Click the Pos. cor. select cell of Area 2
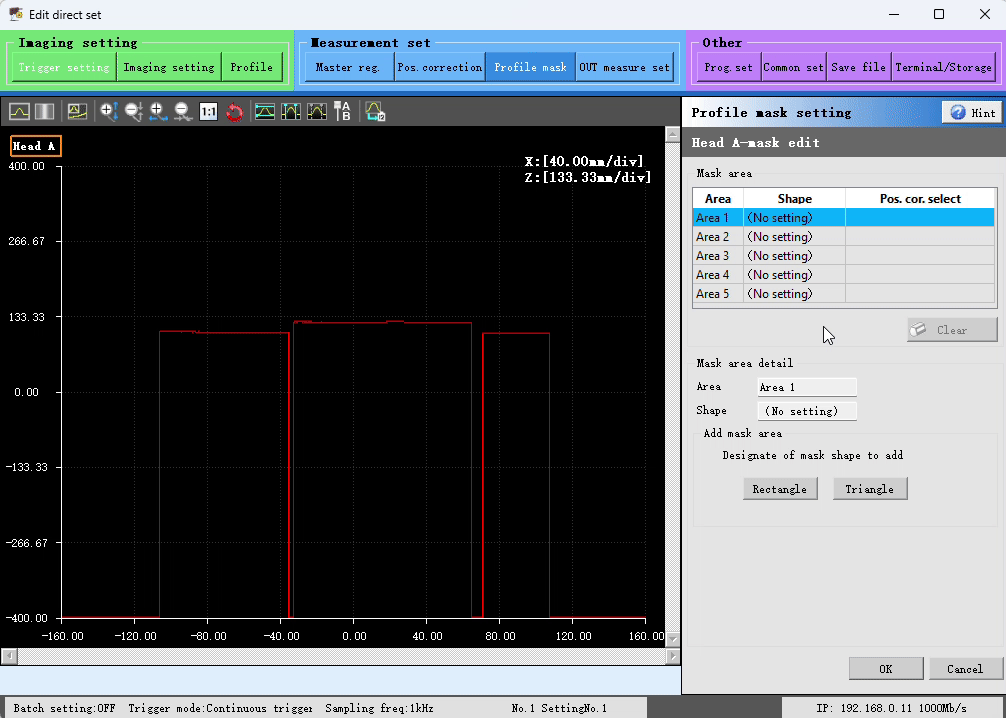 pyautogui.click(x=920, y=237)
